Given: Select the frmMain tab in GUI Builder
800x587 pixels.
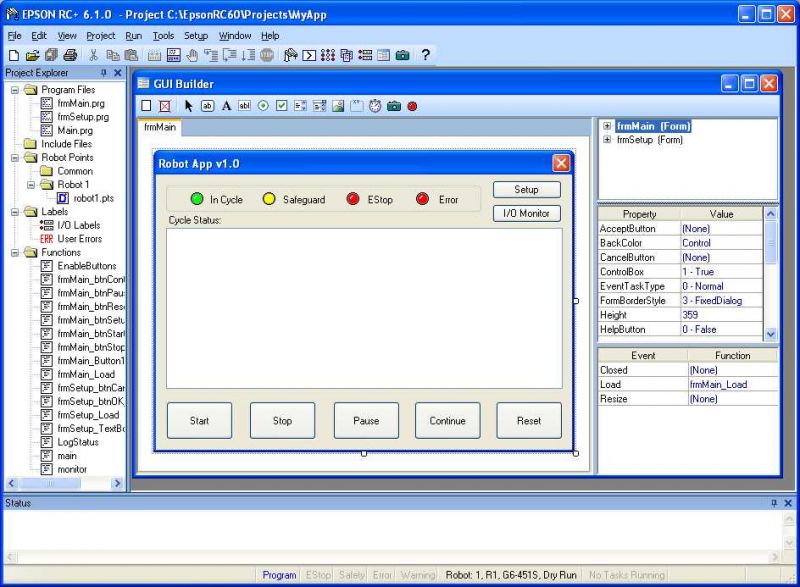Looking at the screenshot, I should pos(159,127).
